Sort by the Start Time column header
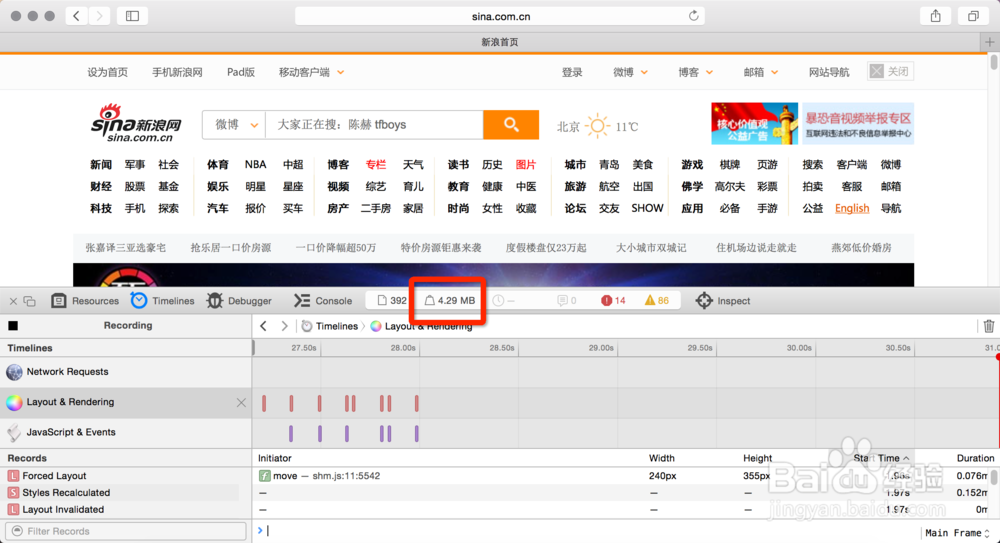1000x543 pixels. pyautogui.click(x=881, y=458)
